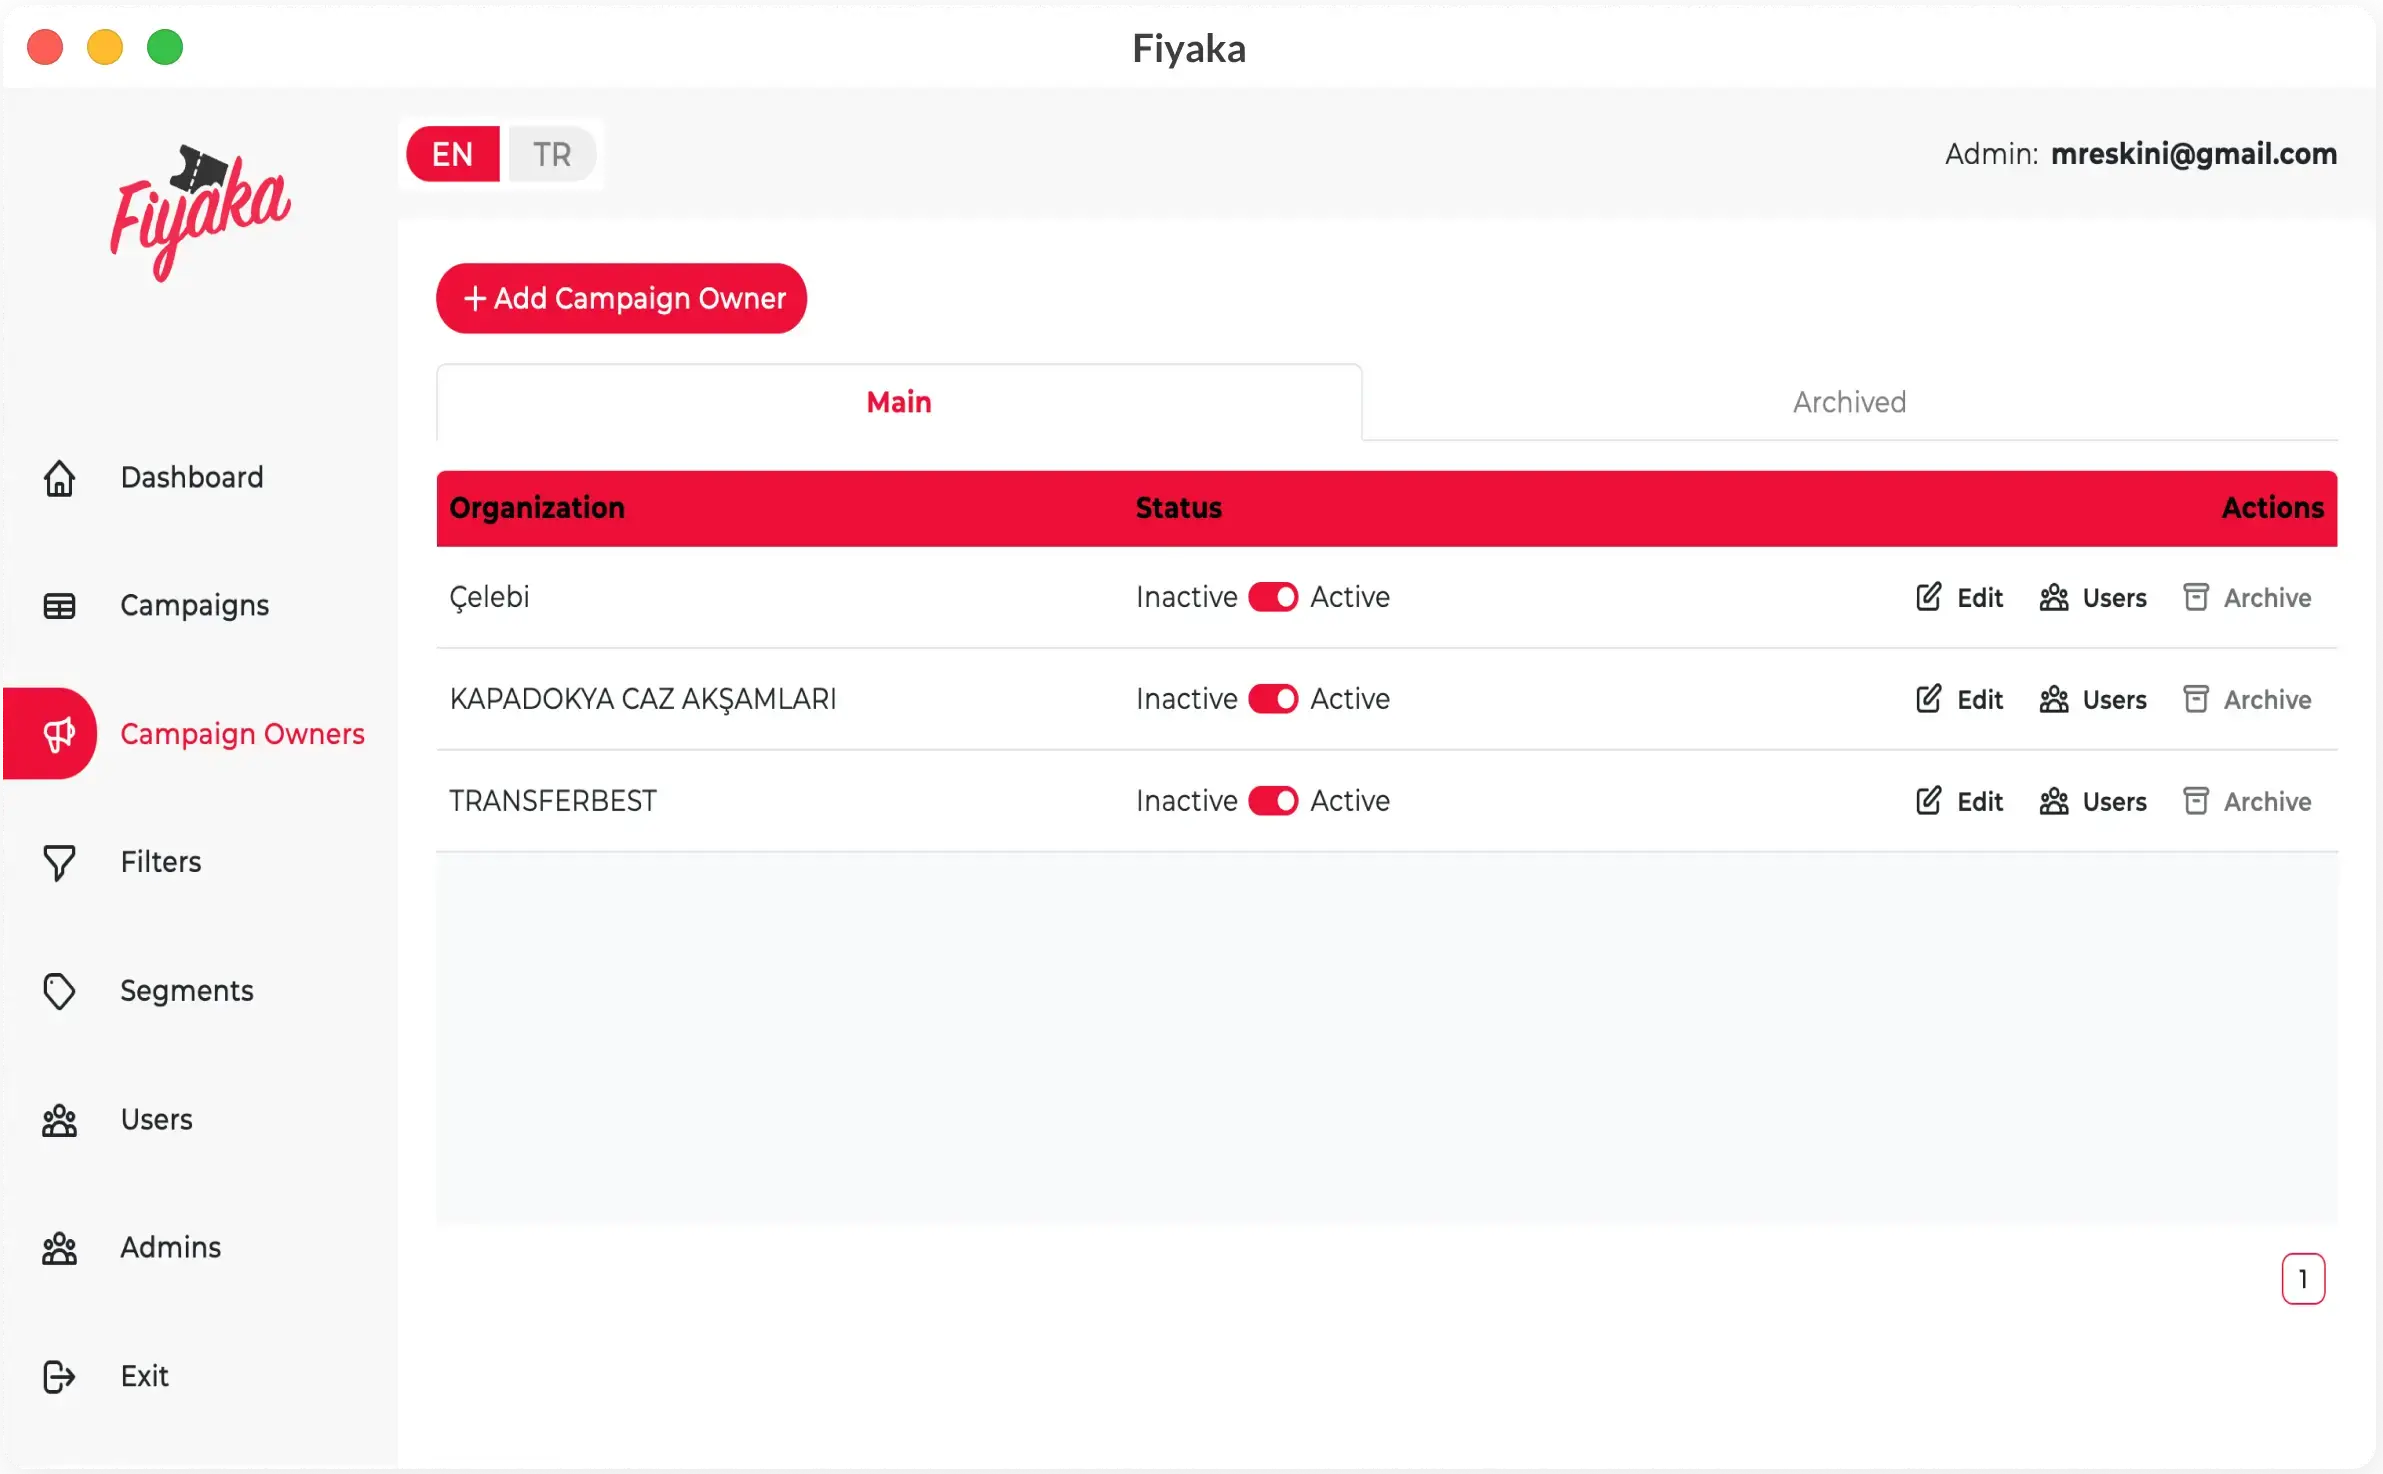The width and height of the screenshot is (2383, 1474).
Task: Click the Dashboard home icon
Action: 59,478
